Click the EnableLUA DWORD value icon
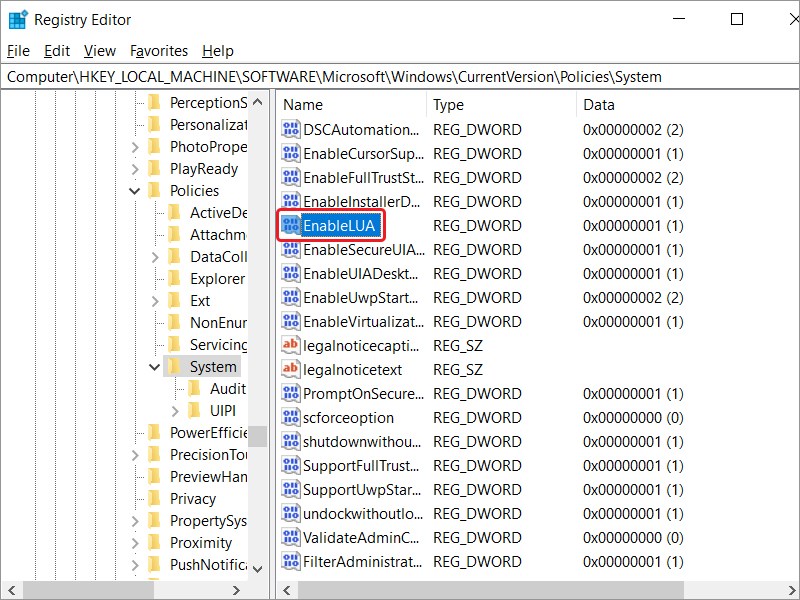 tap(291, 226)
